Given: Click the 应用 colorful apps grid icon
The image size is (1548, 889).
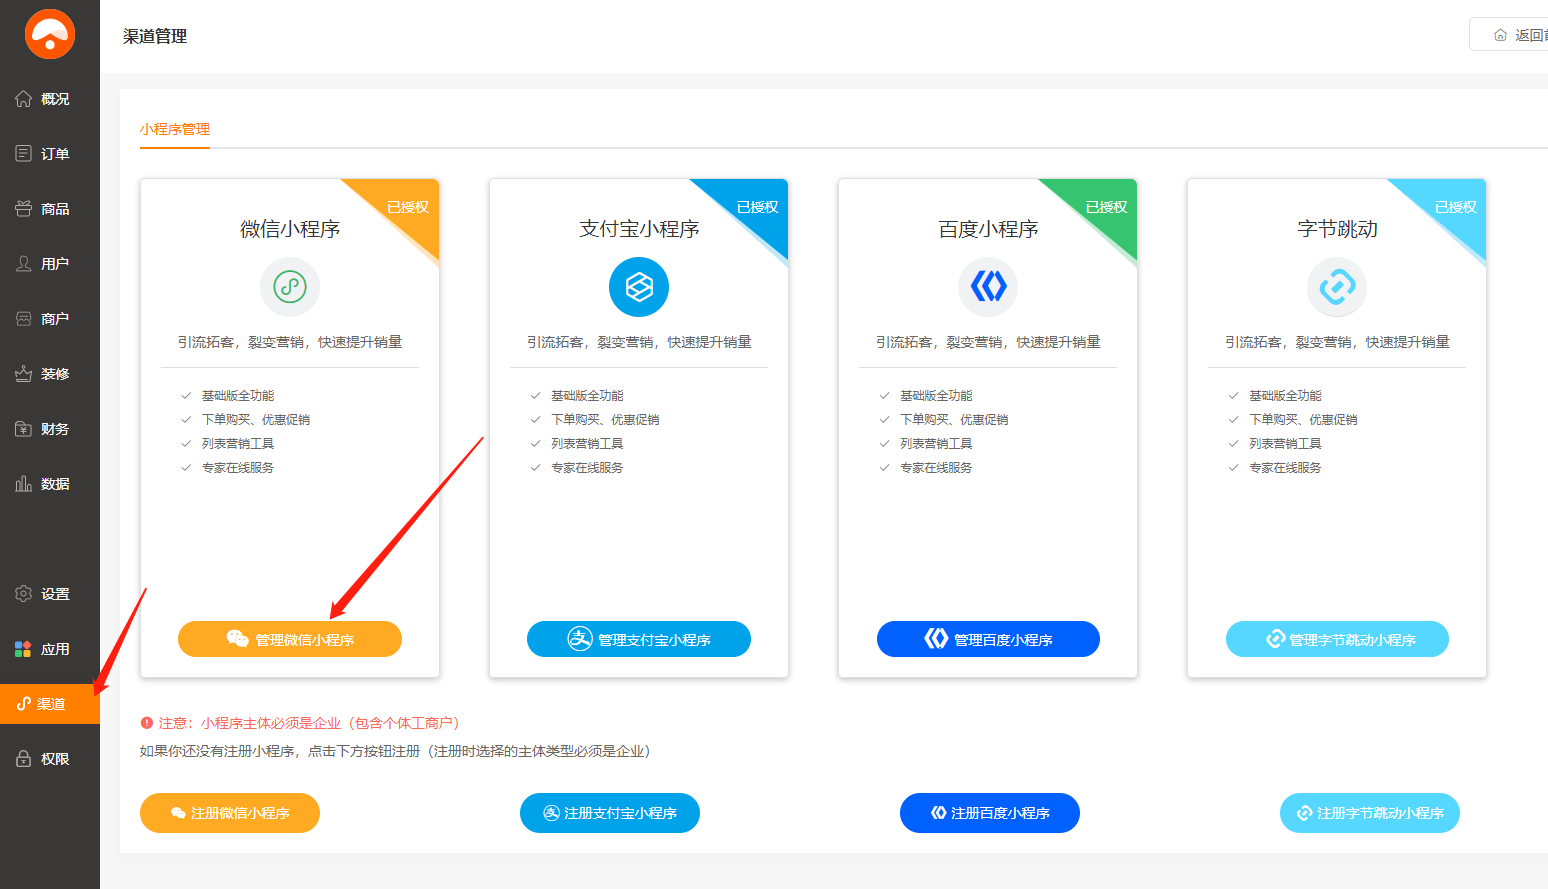Looking at the screenshot, I should click(x=23, y=649).
